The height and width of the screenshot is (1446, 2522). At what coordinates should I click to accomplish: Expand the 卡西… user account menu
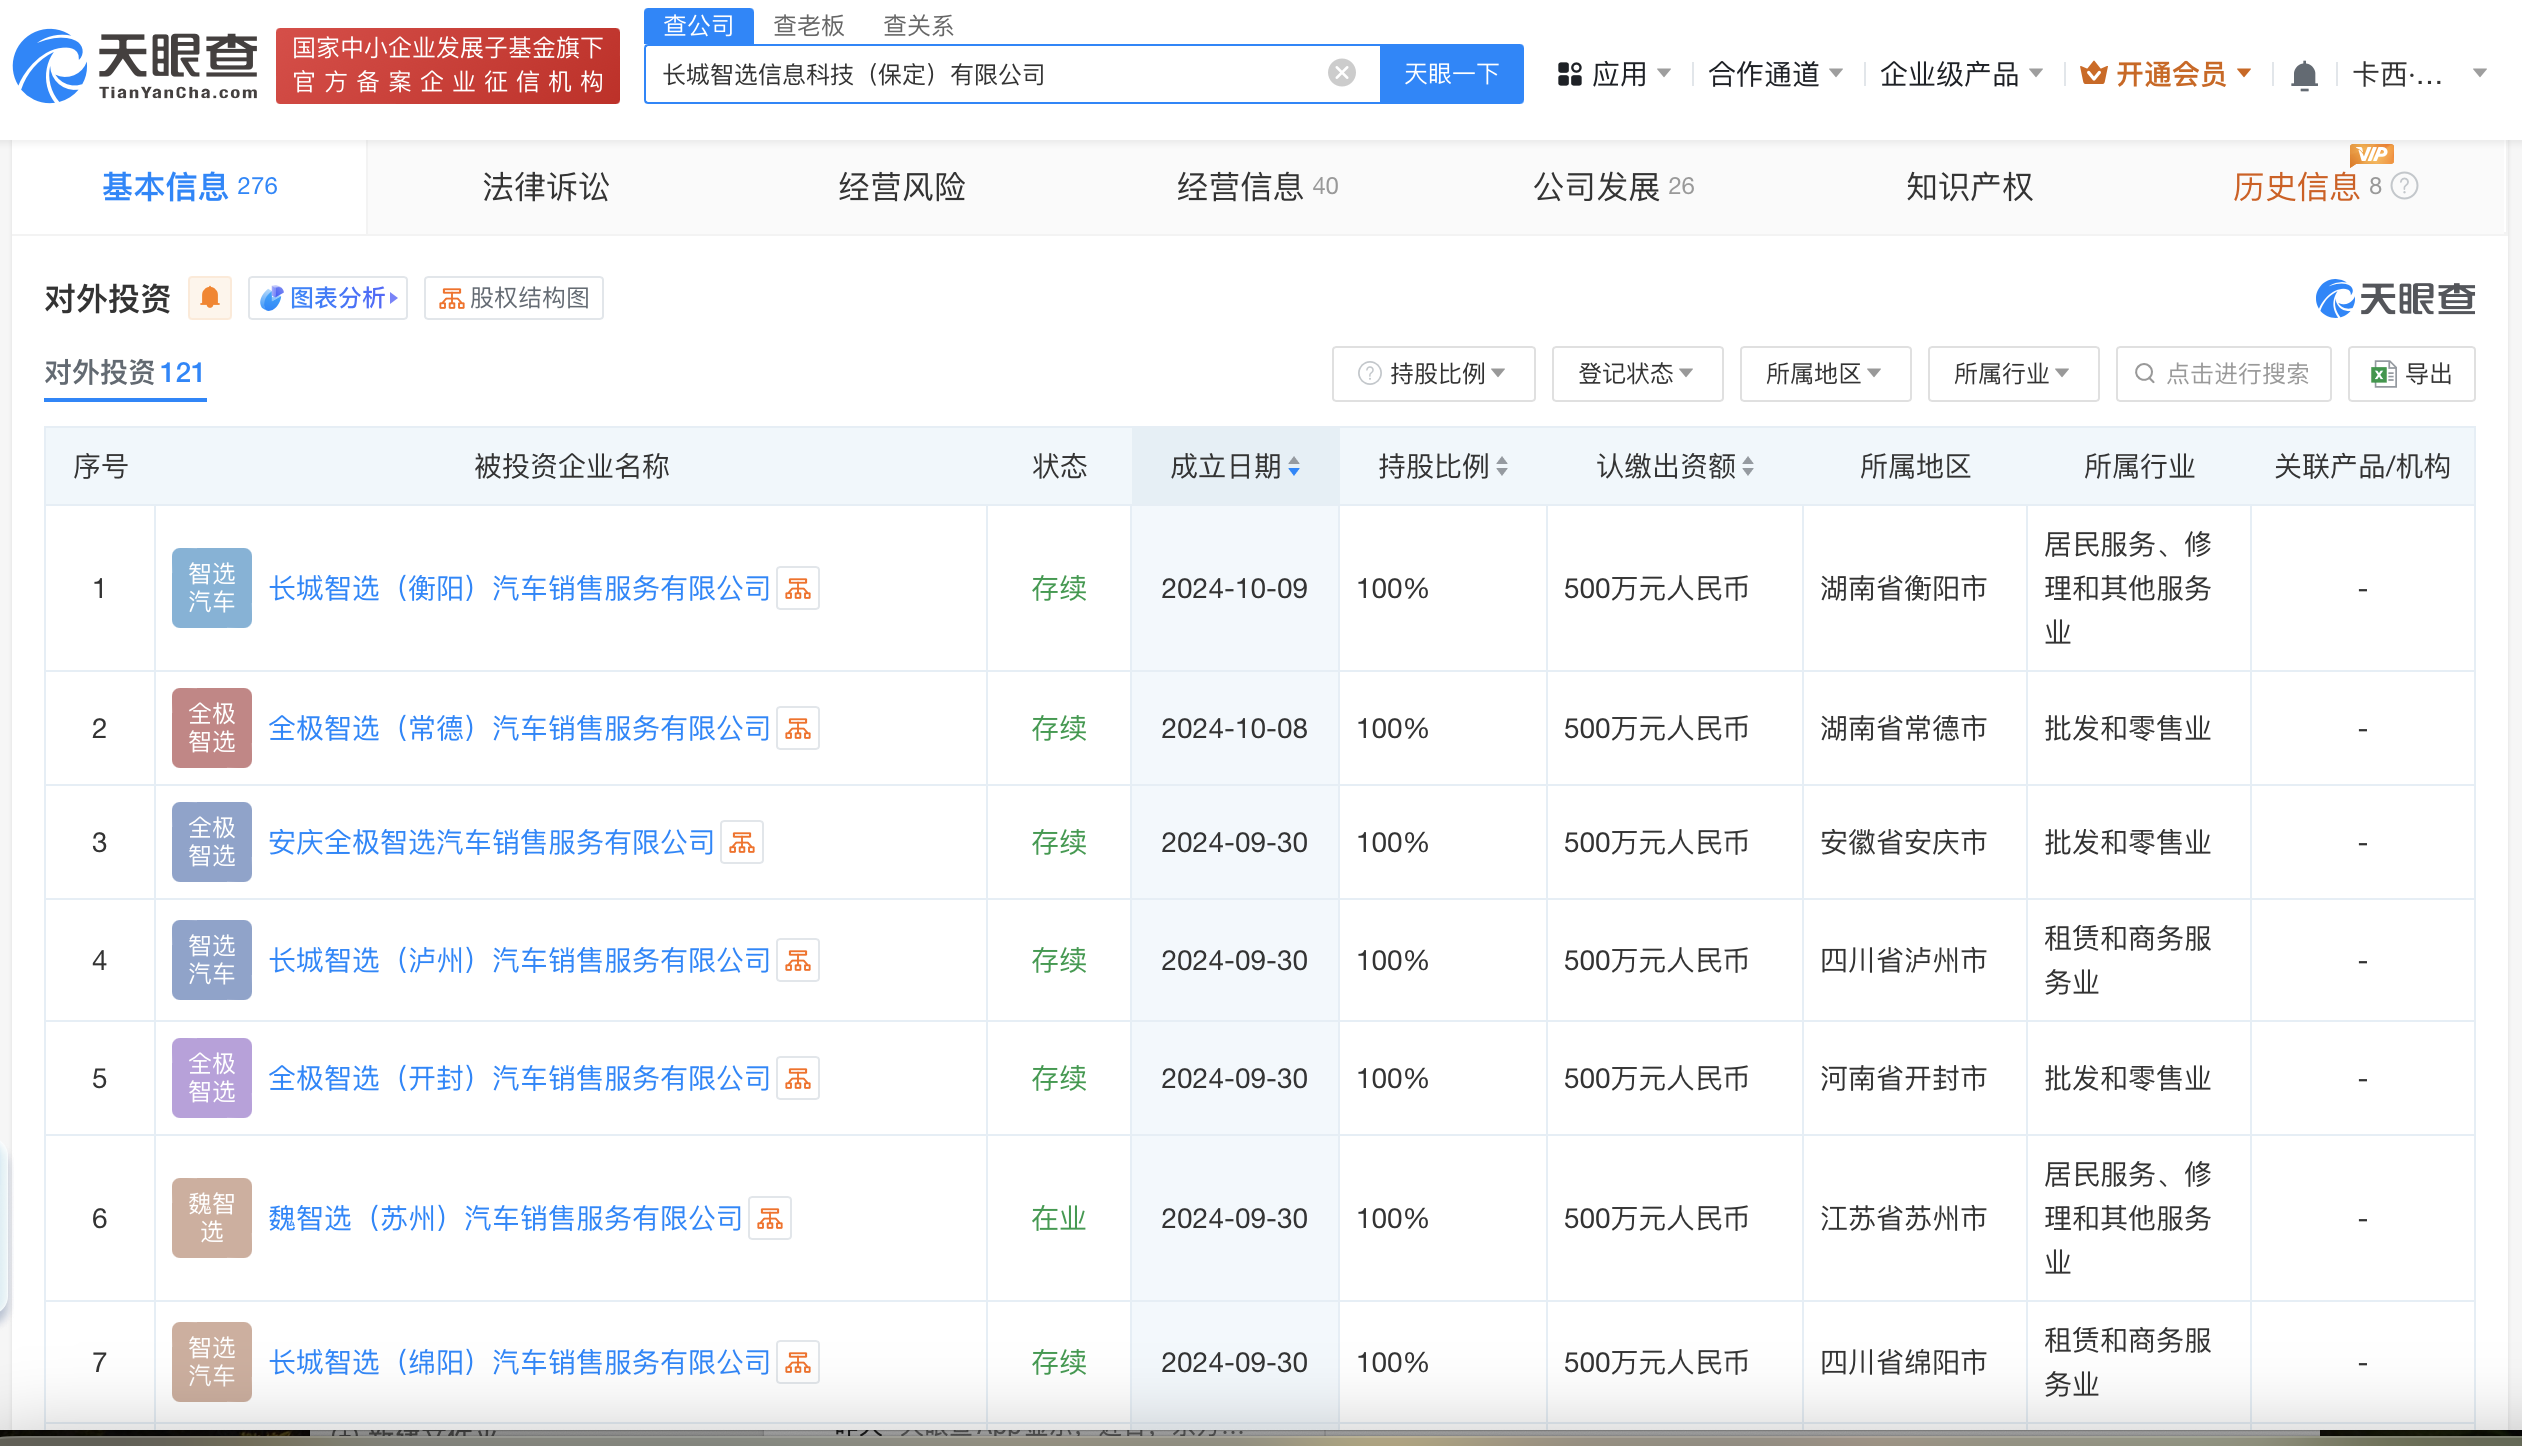2419,74
